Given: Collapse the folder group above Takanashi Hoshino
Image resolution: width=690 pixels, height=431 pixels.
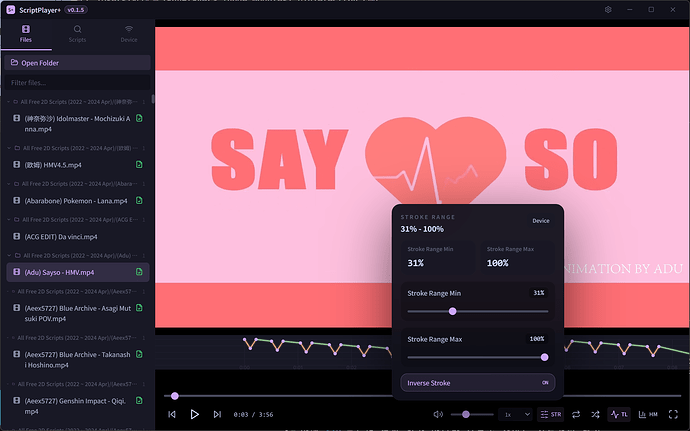Looking at the screenshot, I should point(8,338).
